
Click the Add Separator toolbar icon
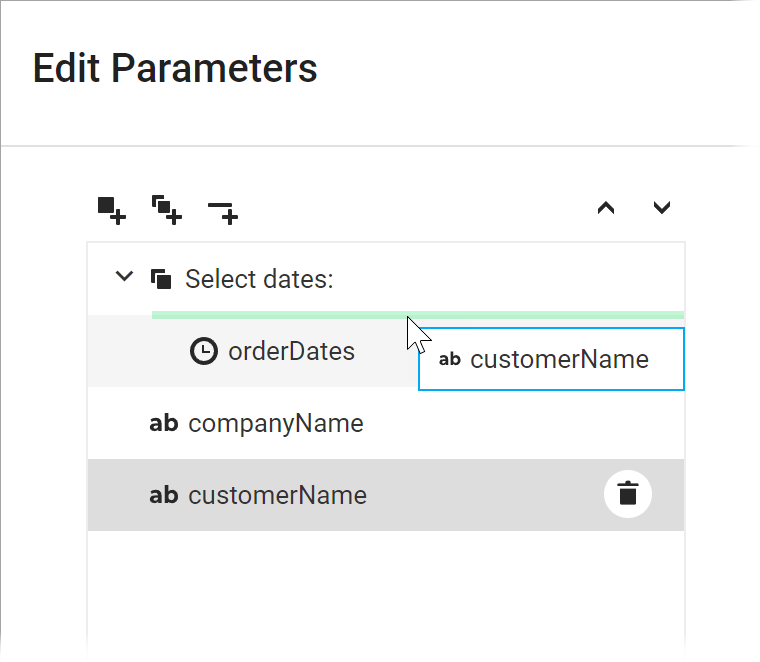[222, 211]
